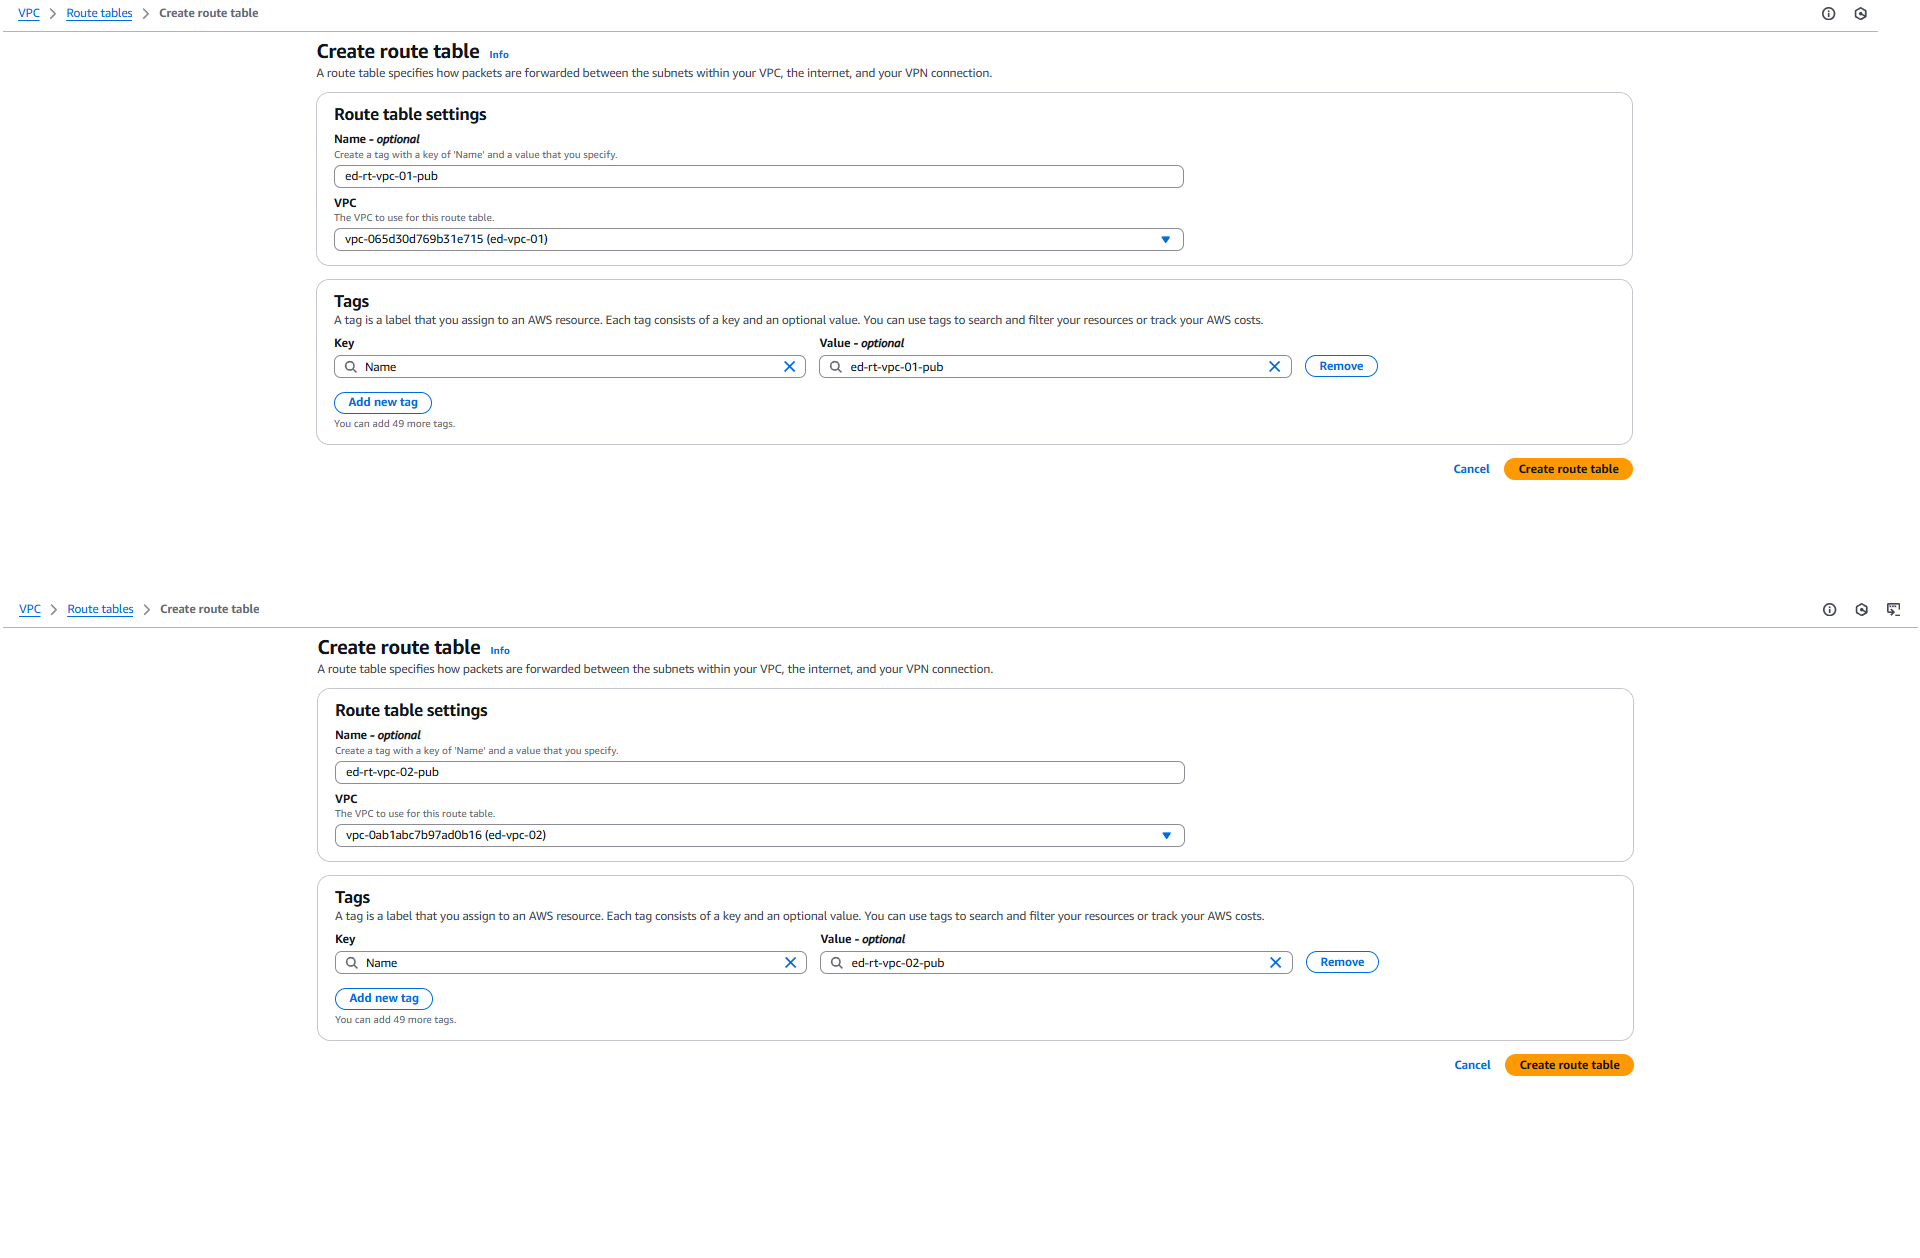
Task: Go to Route tables breadcrumb in lower page
Action: 100,610
